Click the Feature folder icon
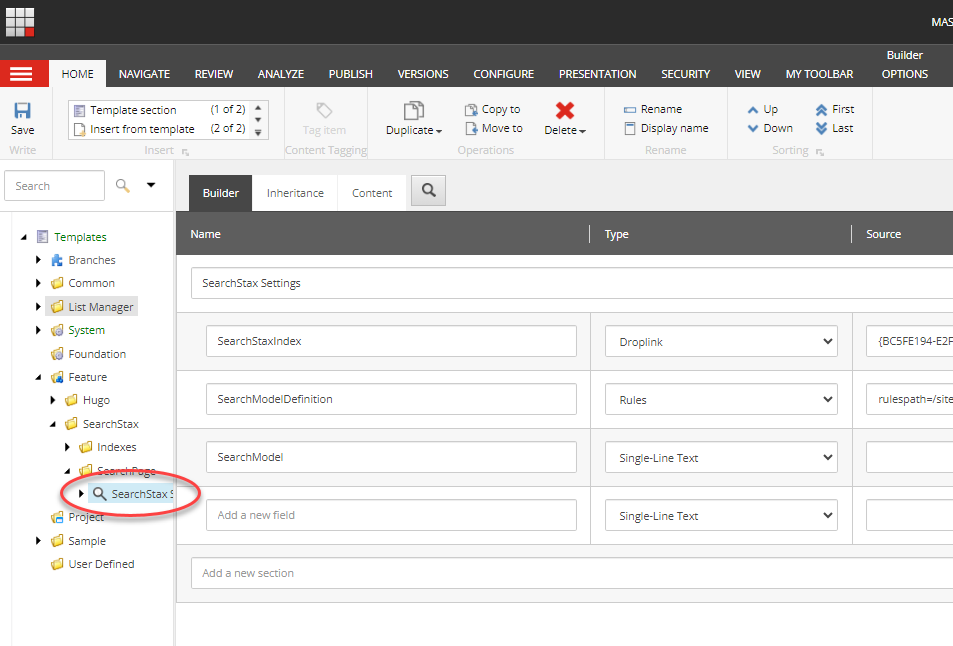The height and width of the screenshot is (646, 953). pos(57,377)
